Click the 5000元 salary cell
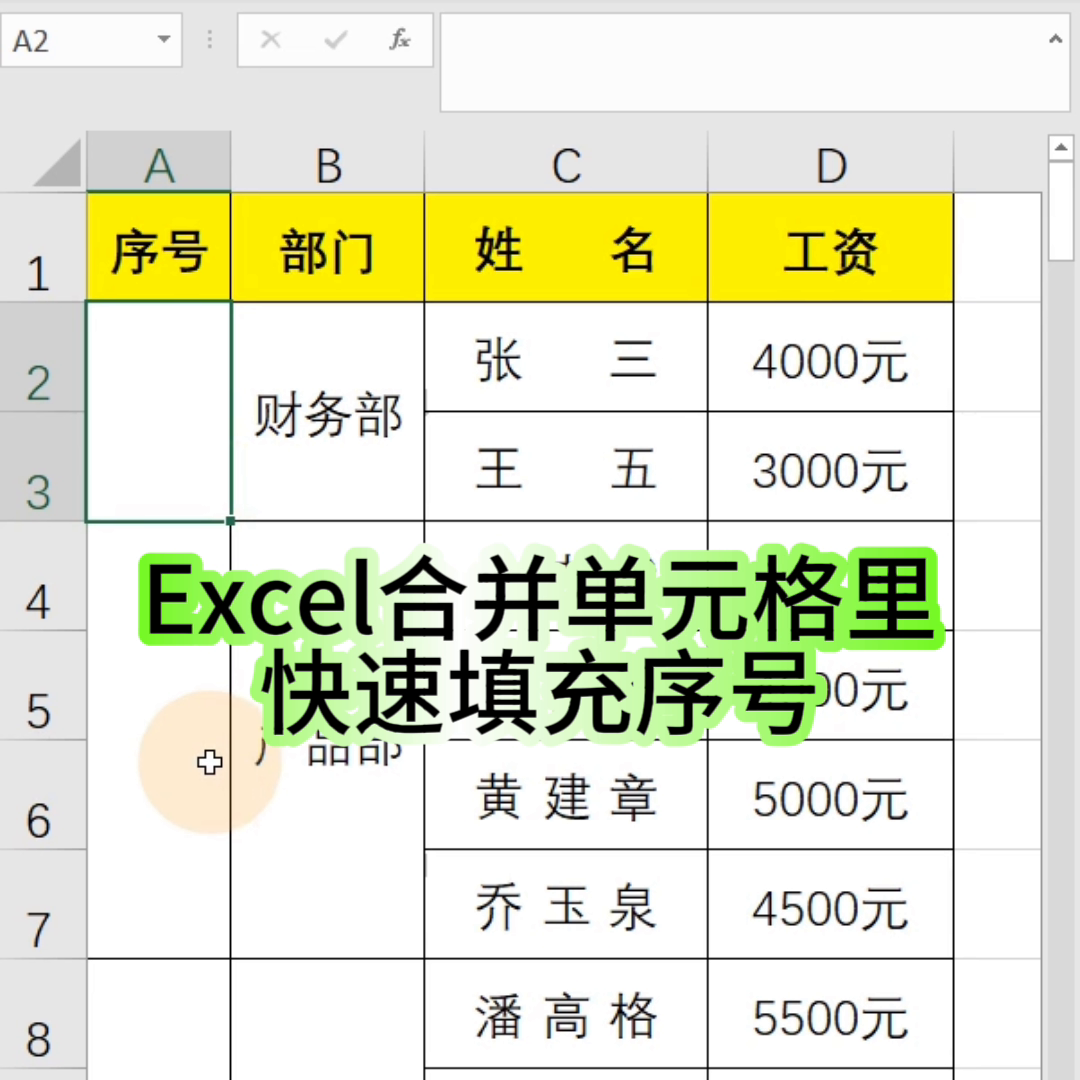 point(831,795)
